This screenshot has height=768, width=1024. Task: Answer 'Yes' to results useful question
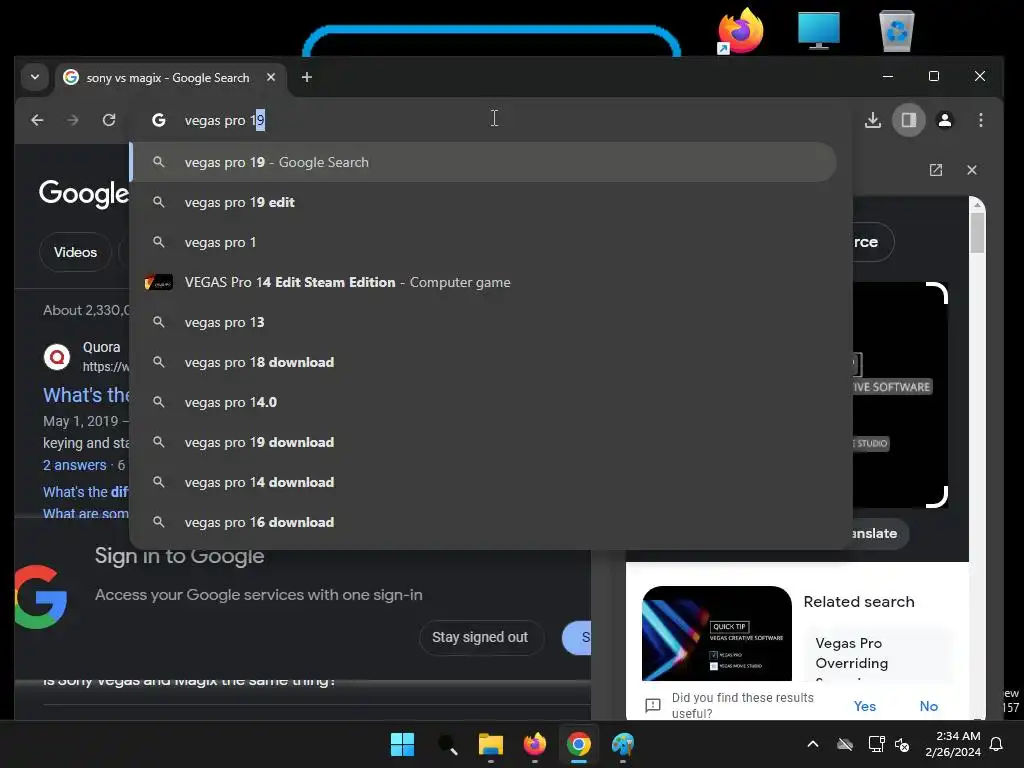pyautogui.click(x=865, y=706)
